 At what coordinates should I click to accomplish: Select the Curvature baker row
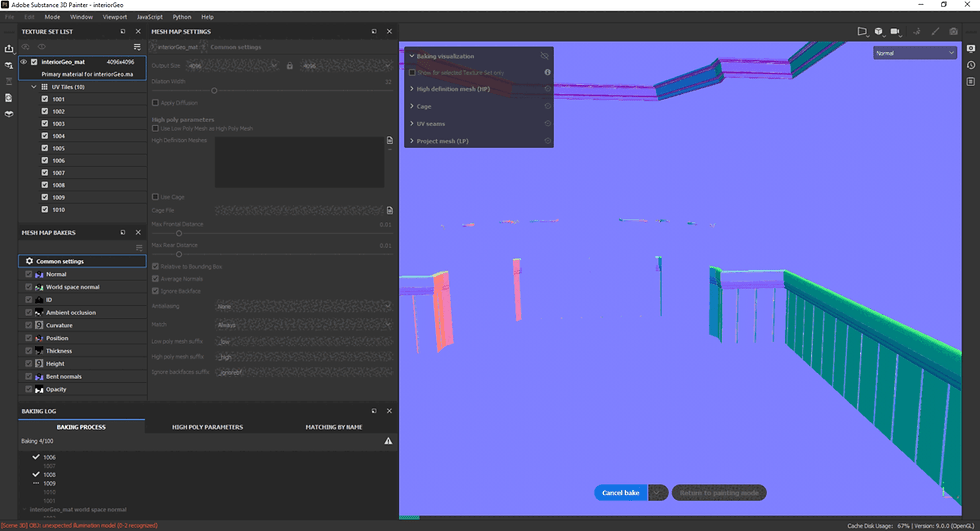tap(82, 325)
